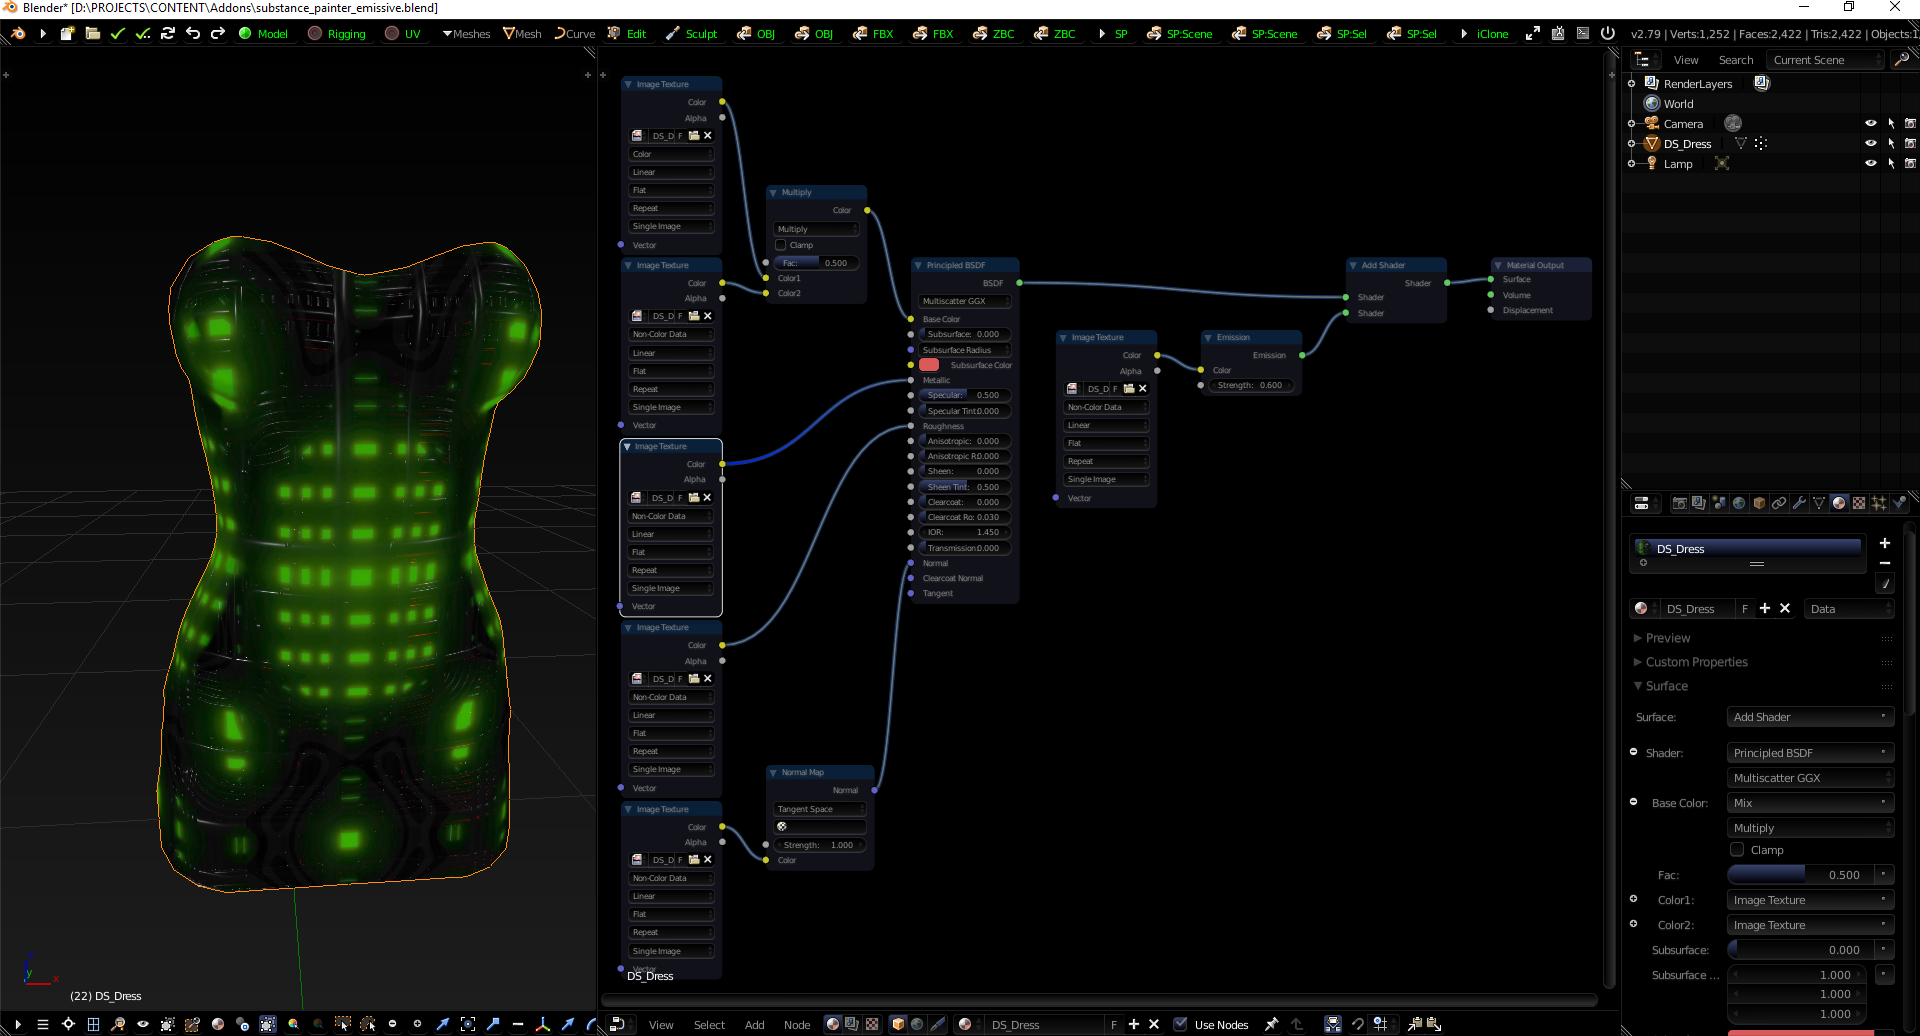
Task: Remove material slot with minus button
Action: (1885, 563)
